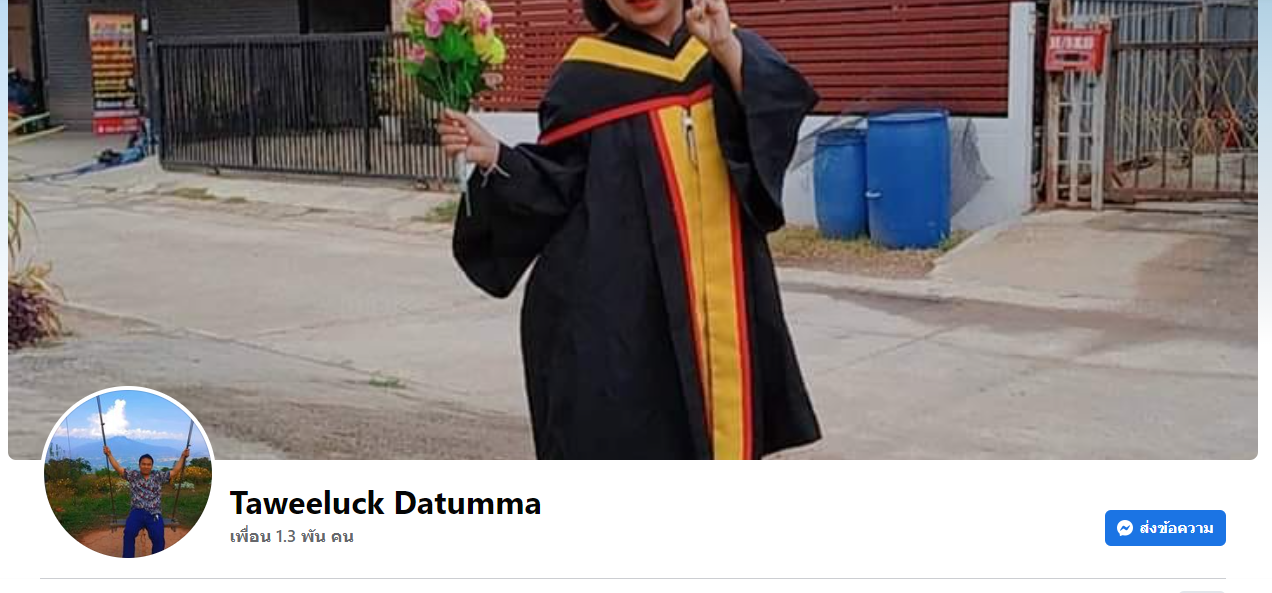
Task: Open the graduation cover photo
Action: [633, 230]
